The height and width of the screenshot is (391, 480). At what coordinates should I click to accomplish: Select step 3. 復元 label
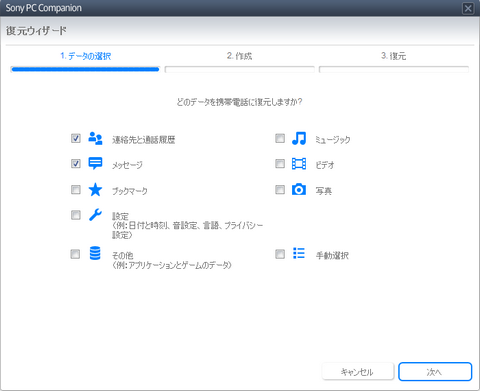(394, 56)
